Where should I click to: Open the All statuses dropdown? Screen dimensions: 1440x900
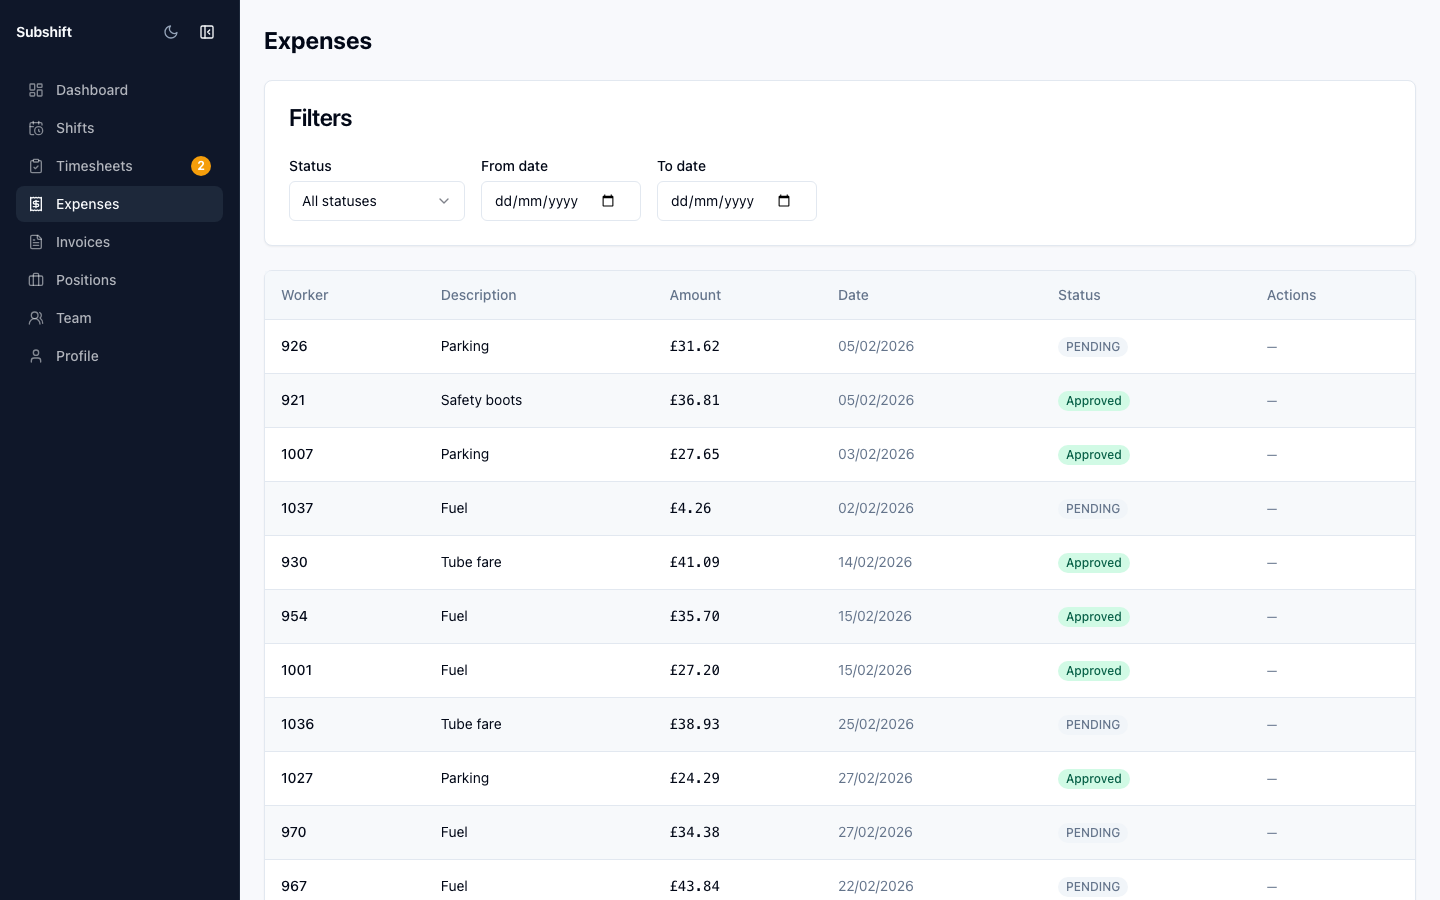click(377, 201)
